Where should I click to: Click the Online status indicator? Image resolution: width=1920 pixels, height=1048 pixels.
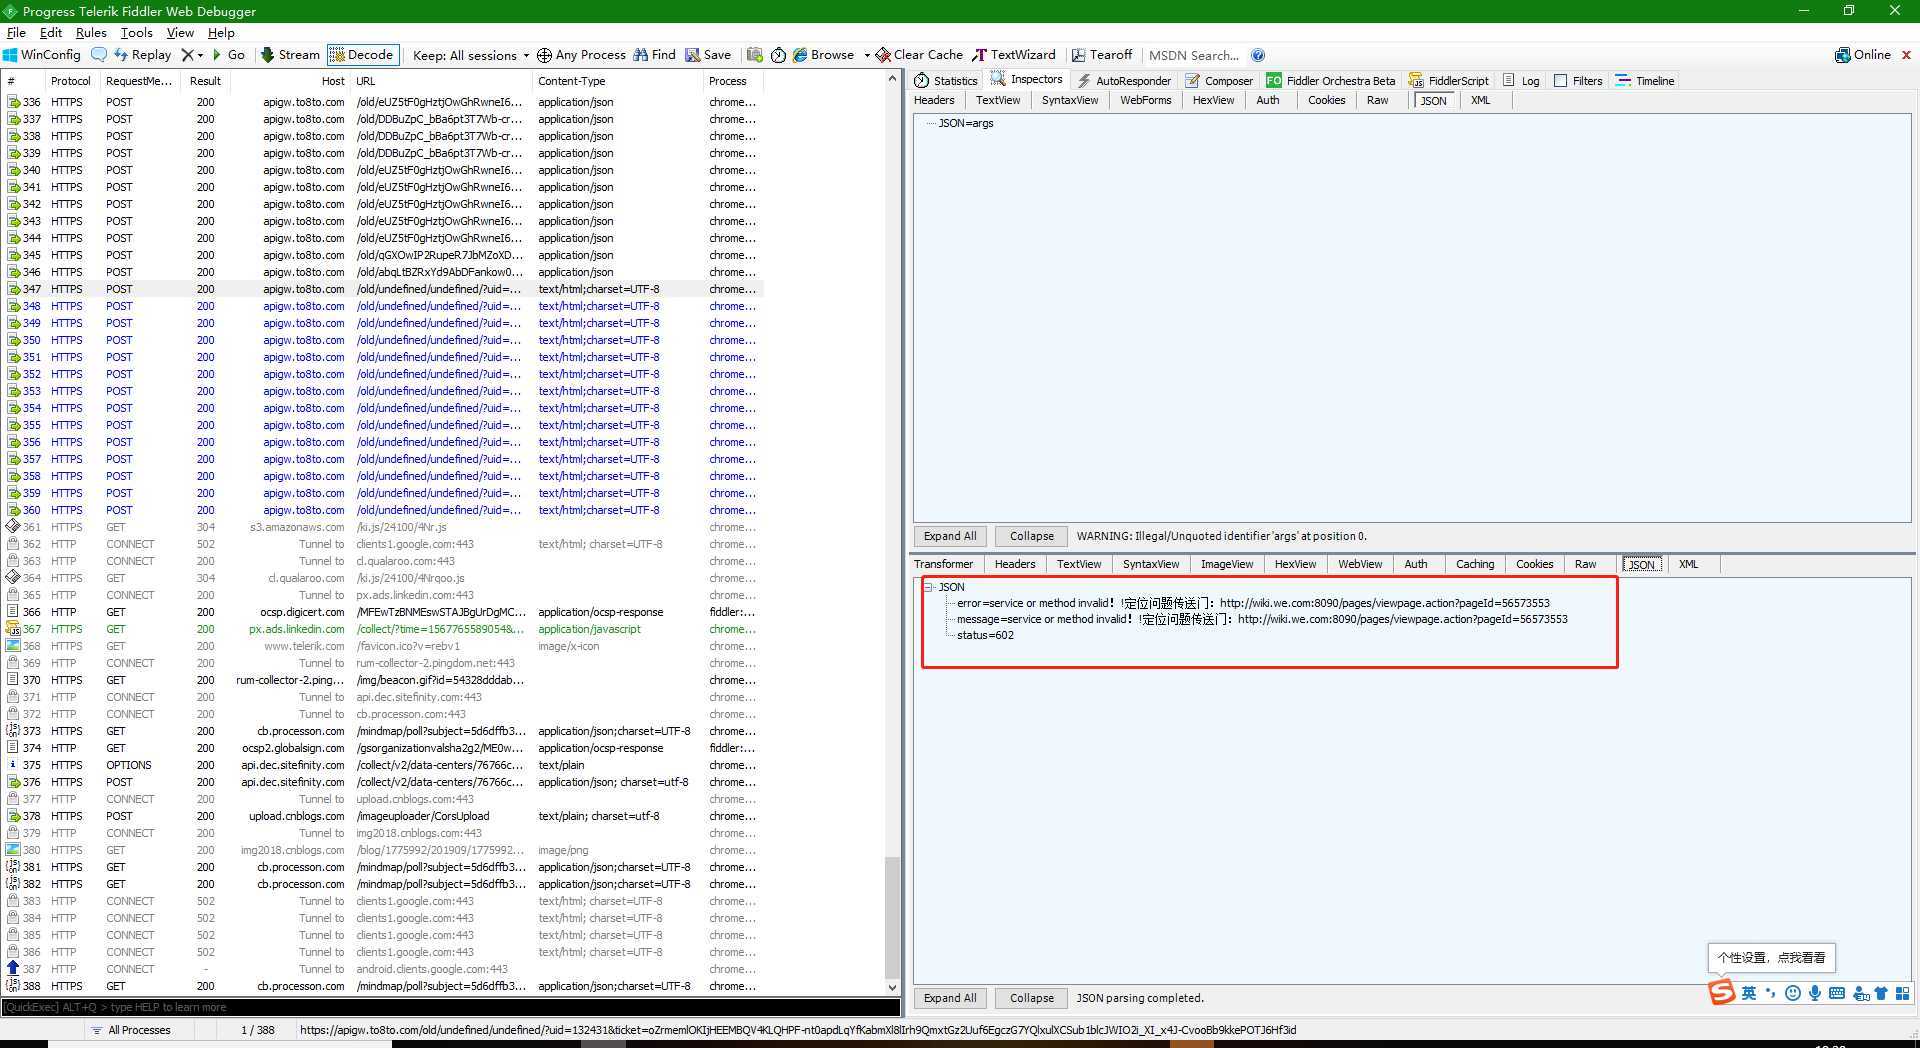(x=1863, y=55)
